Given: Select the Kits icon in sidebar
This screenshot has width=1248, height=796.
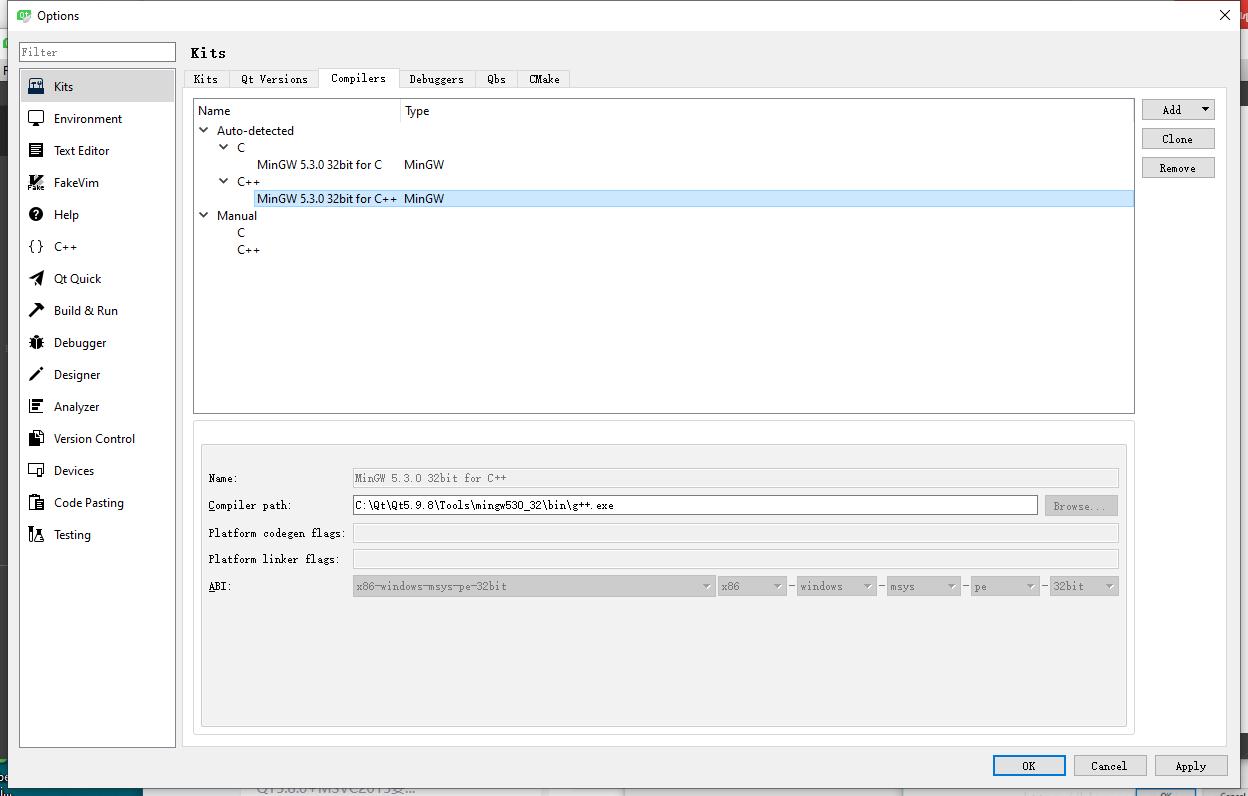Looking at the screenshot, I should point(37,87).
